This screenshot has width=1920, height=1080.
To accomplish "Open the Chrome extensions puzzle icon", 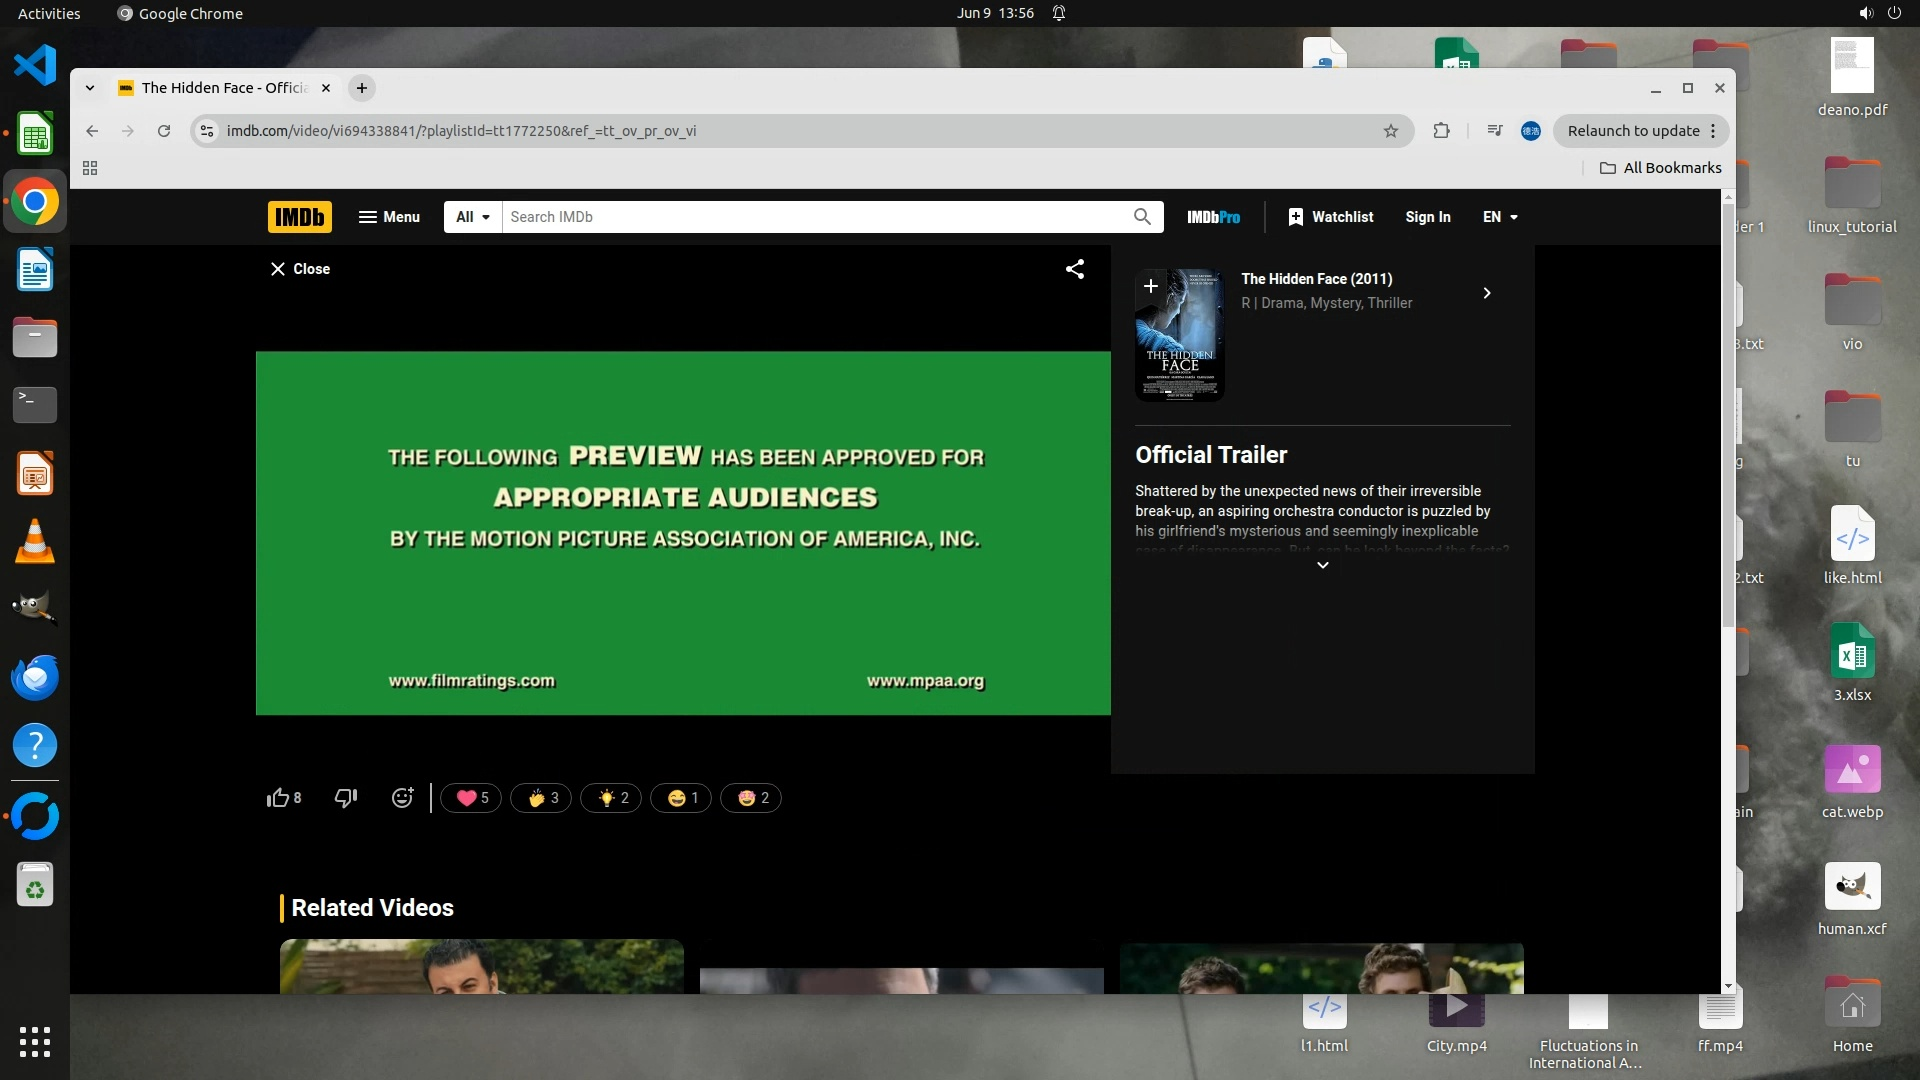I will coord(1441,131).
